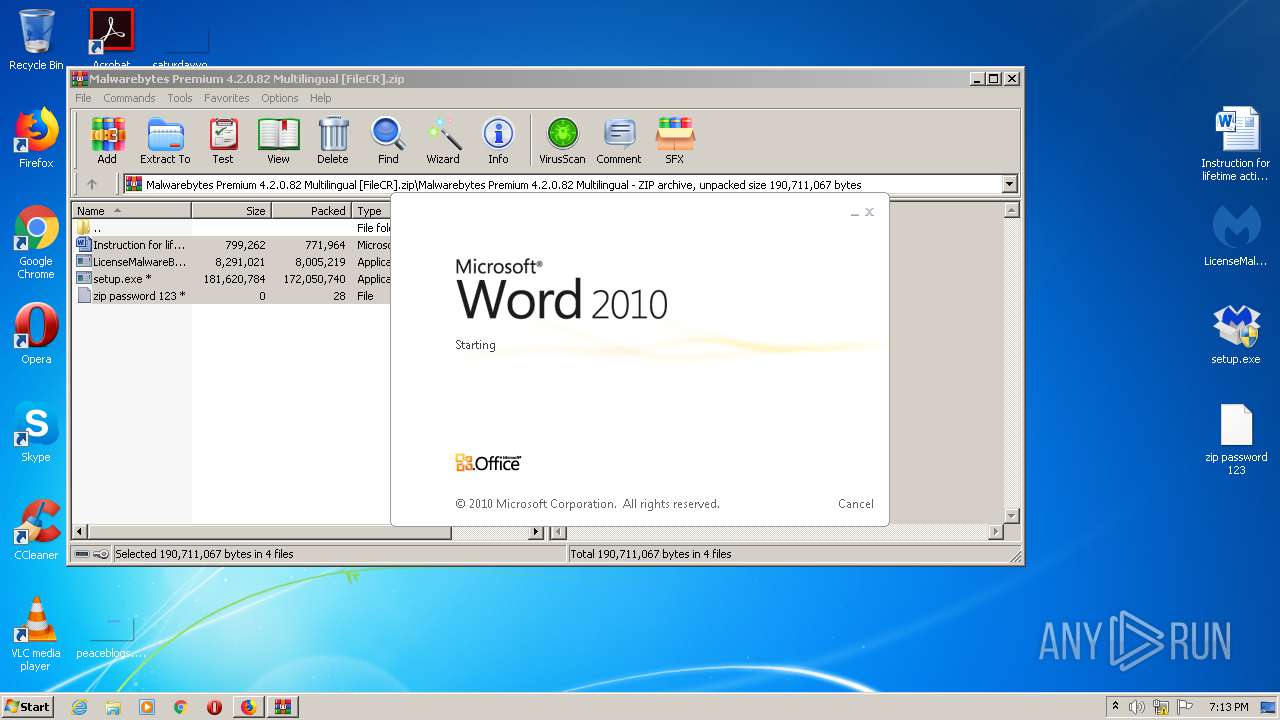Image resolution: width=1280 pixels, height=720 pixels.
Task: Select the Extract To toolbar icon
Action: [x=165, y=140]
